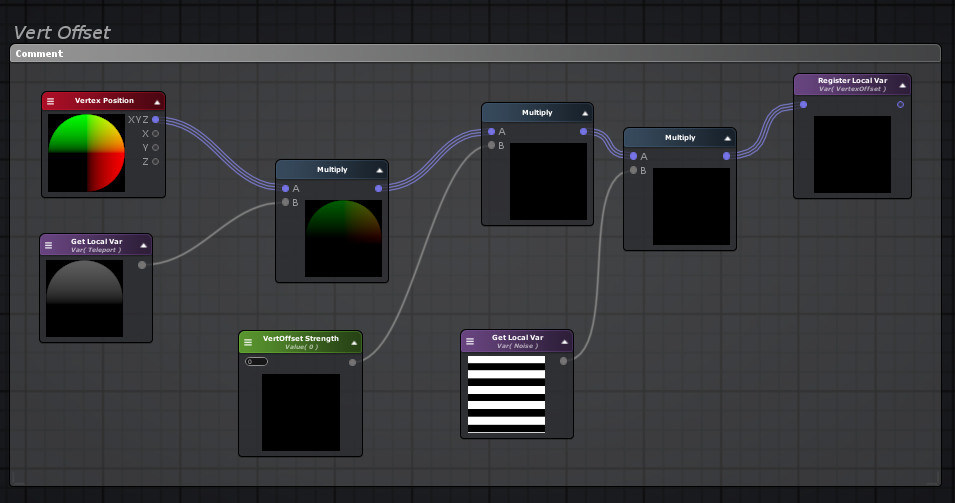
Task: Collapse the second Multiply node preview connected to VertOffset Strength
Action: (585, 113)
